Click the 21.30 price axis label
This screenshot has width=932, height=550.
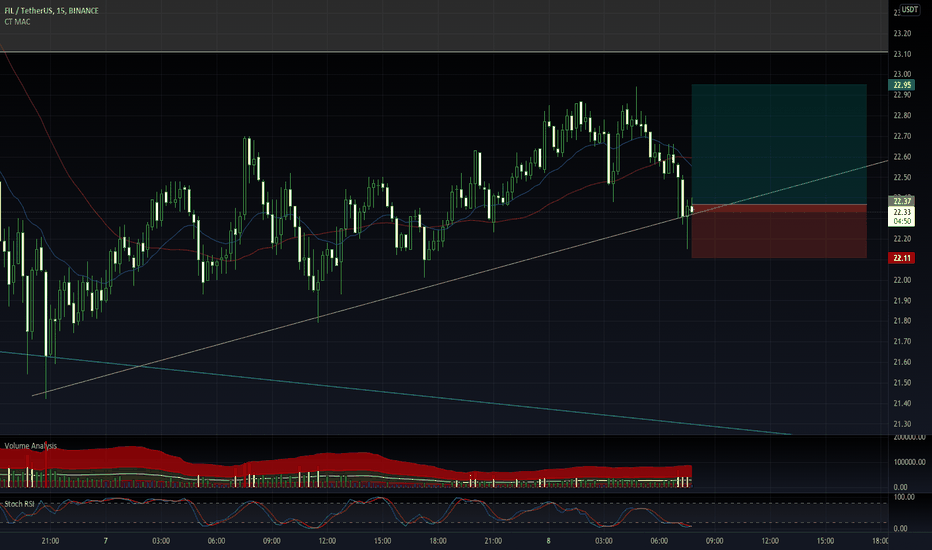point(902,424)
